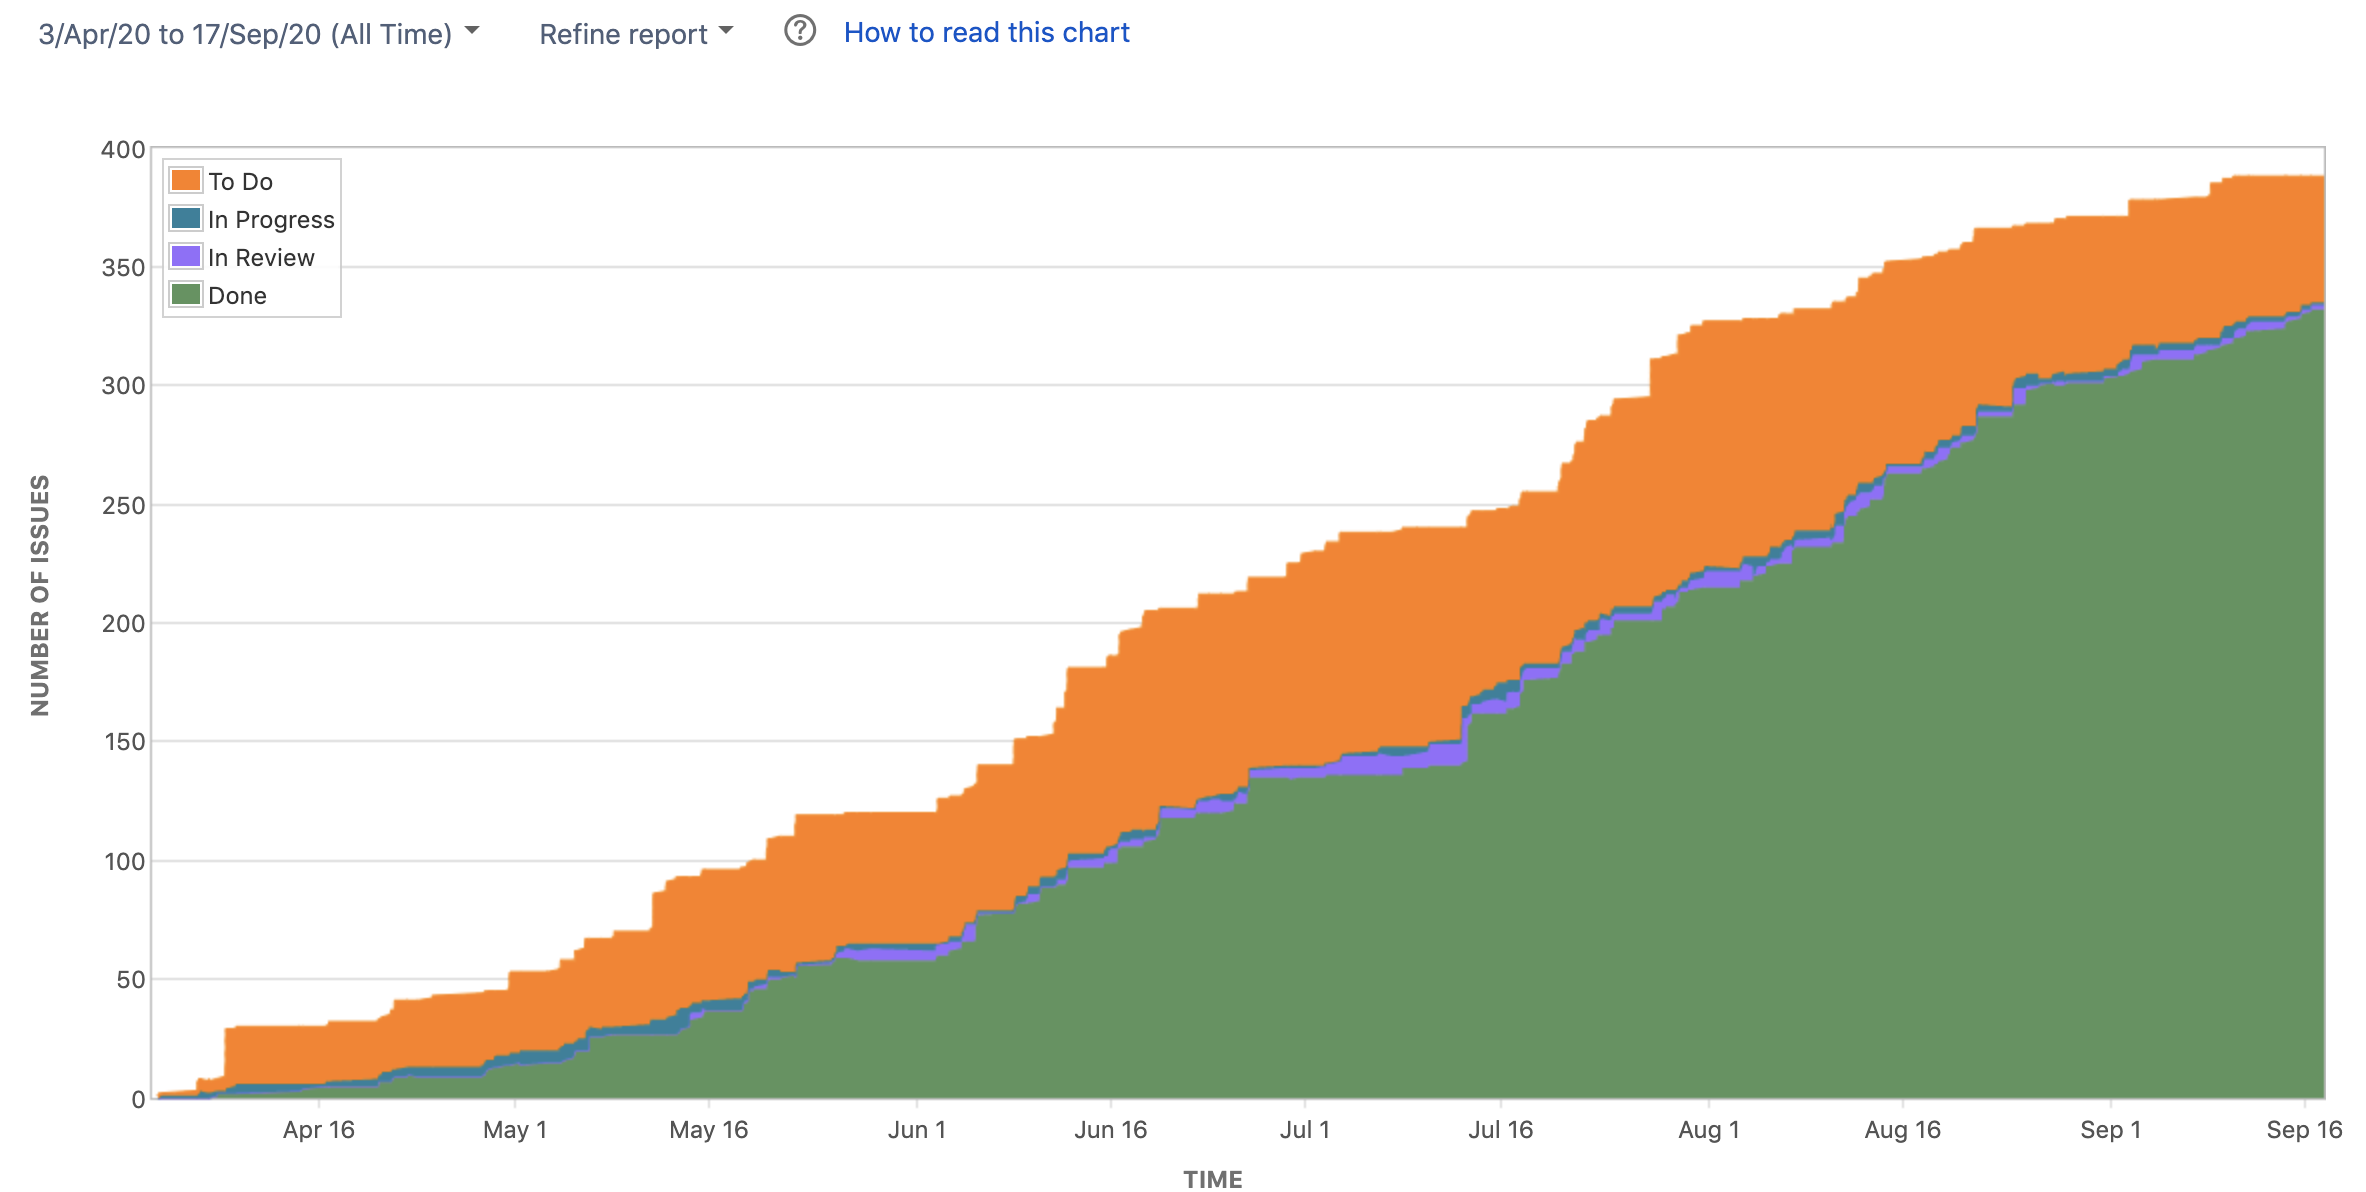This screenshot has height=1192, width=2366.
Task: Click the 'Sep 1' x-axis label
Action: coord(2110,1130)
